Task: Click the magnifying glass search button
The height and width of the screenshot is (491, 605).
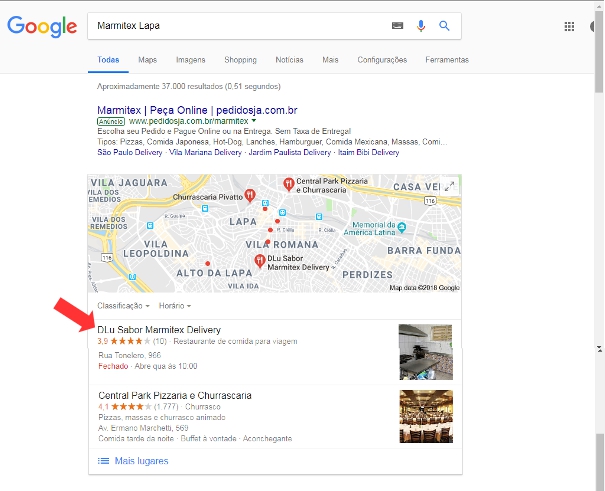Action: point(444,26)
